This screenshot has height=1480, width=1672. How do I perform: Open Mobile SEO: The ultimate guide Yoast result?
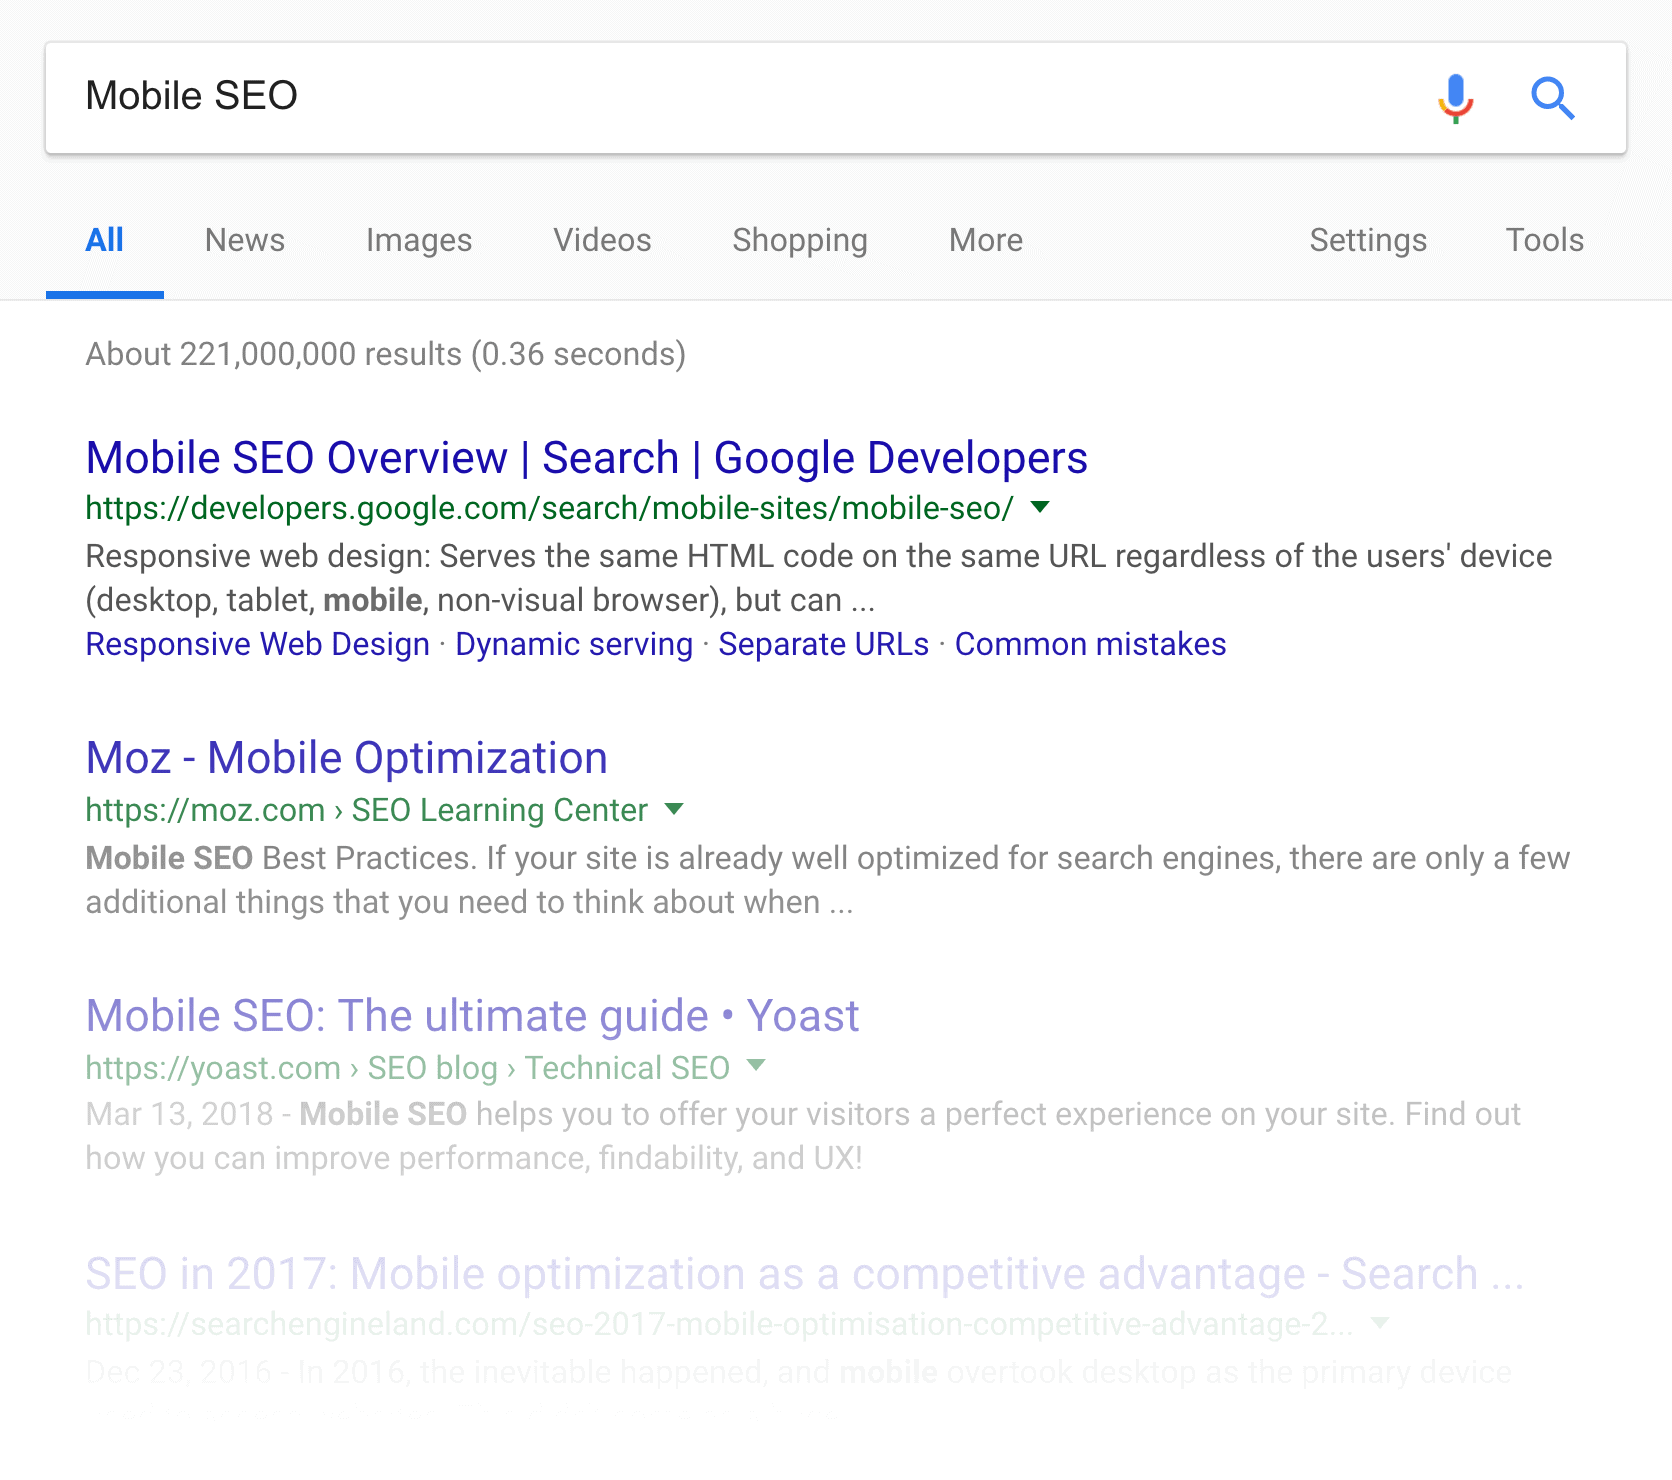473,1016
